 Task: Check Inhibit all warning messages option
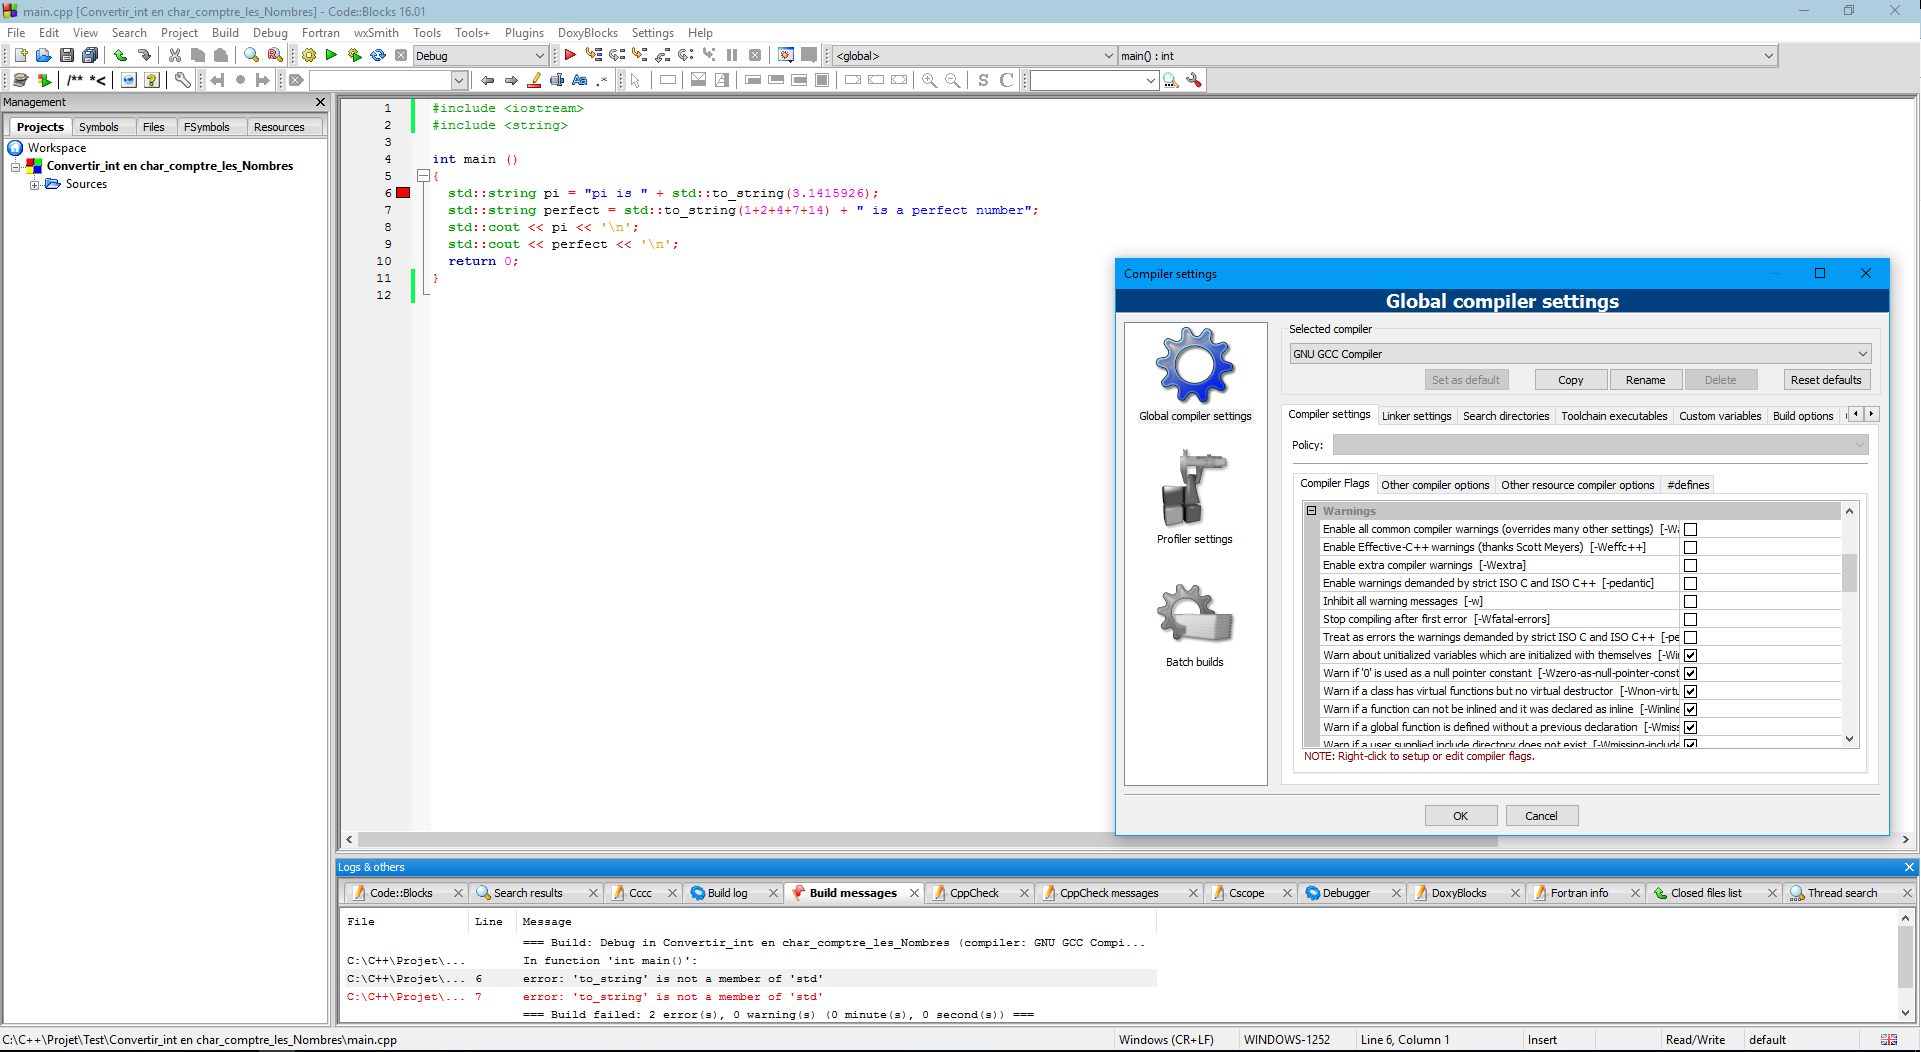pyautogui.click(x=1690, y=602)
